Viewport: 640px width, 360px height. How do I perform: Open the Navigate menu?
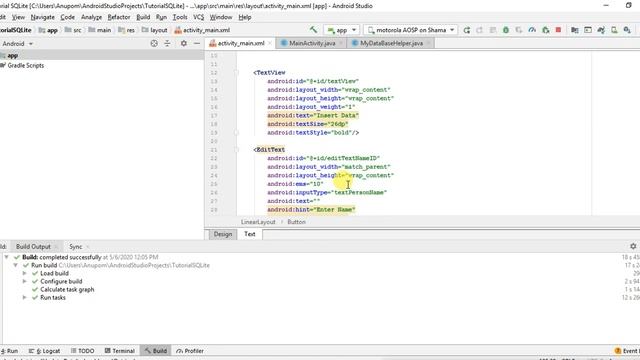[42, 17]
